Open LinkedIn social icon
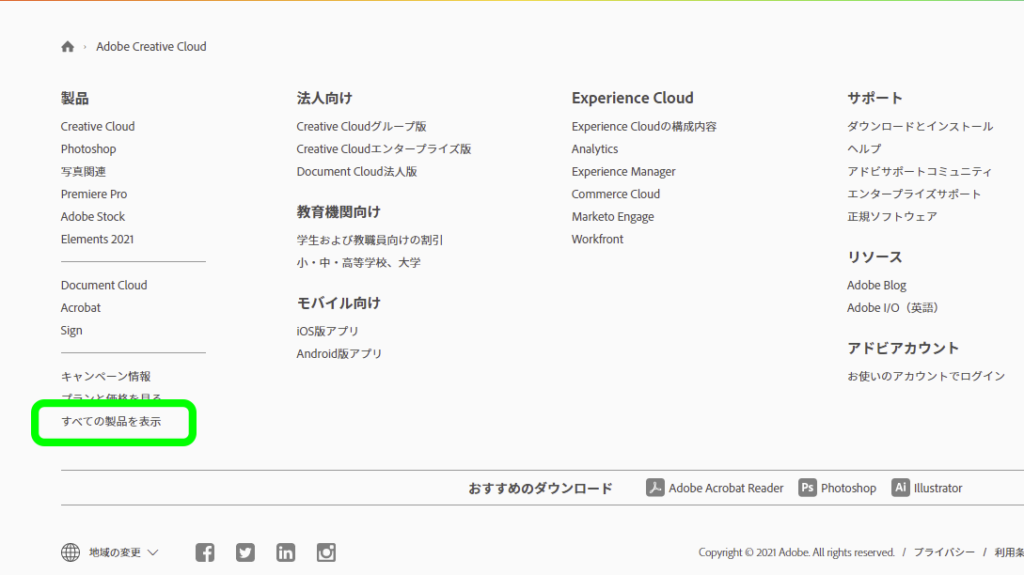The height and width of the screenshot is (575, 1024). (285, 553)
